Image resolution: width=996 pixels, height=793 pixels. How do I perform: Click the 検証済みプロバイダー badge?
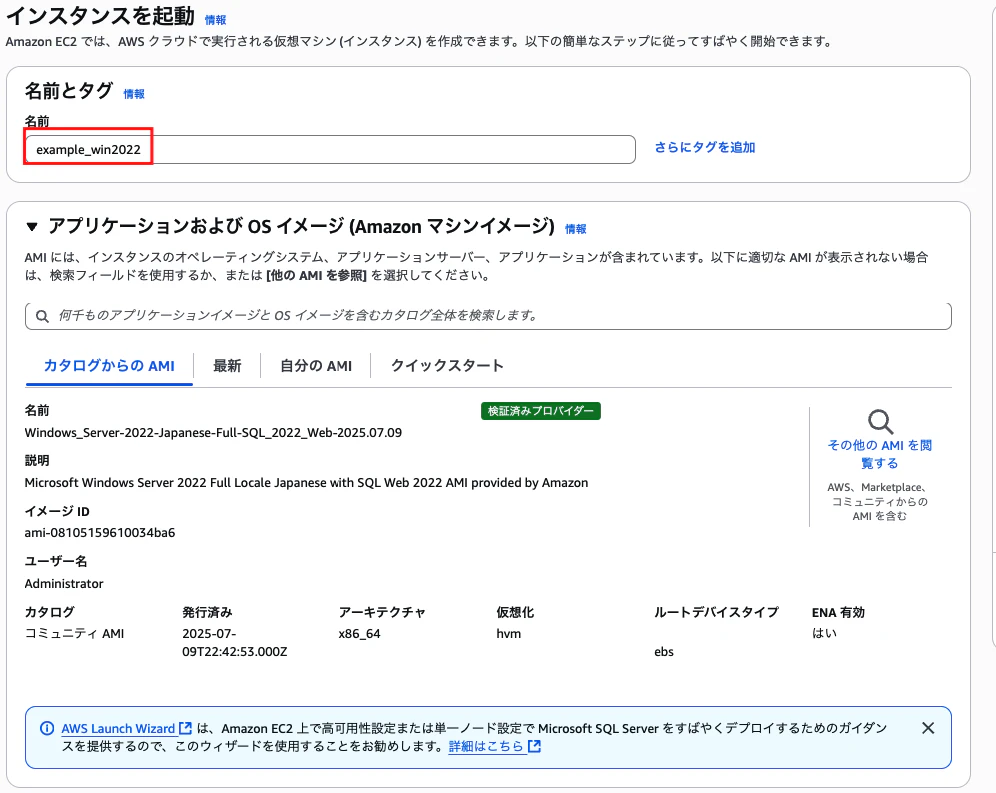(x=541, y=411)
